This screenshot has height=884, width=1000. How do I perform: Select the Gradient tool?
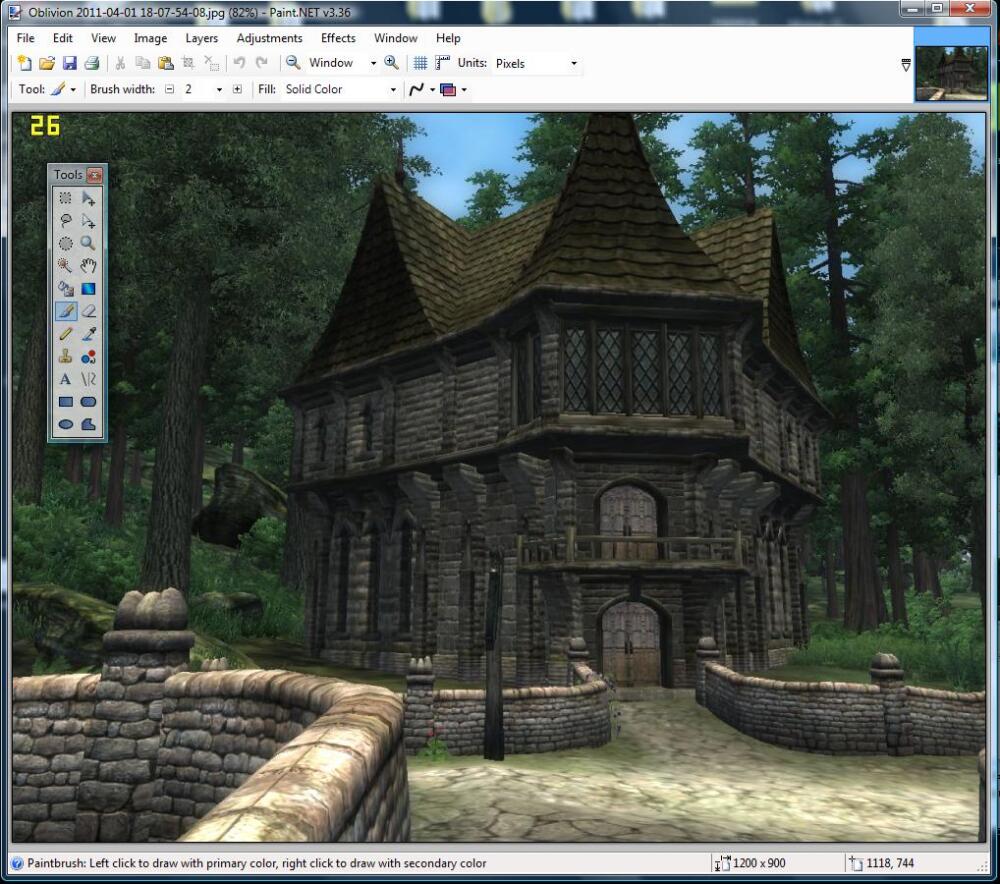89,289
